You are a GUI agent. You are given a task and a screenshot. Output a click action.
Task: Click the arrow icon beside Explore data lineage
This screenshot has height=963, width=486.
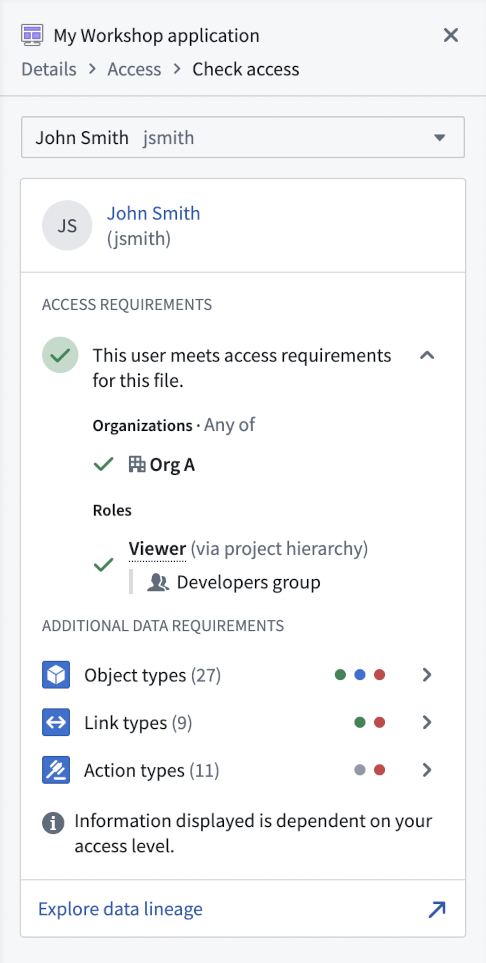[x=436, y=909]
